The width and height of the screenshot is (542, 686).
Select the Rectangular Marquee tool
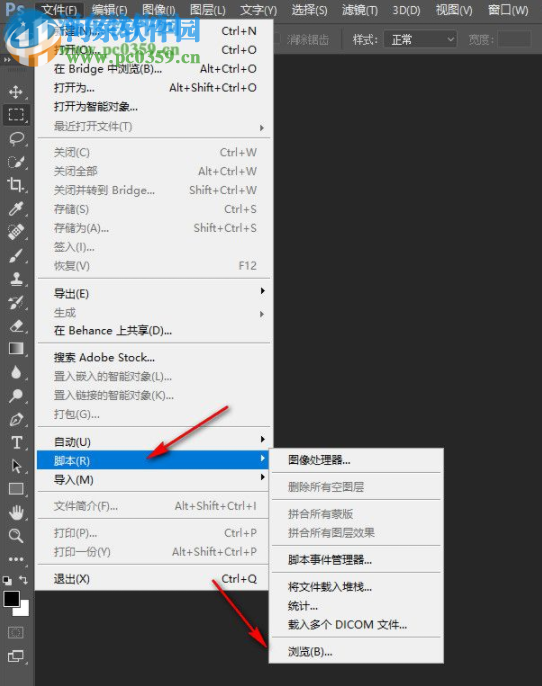click(16, 115)
